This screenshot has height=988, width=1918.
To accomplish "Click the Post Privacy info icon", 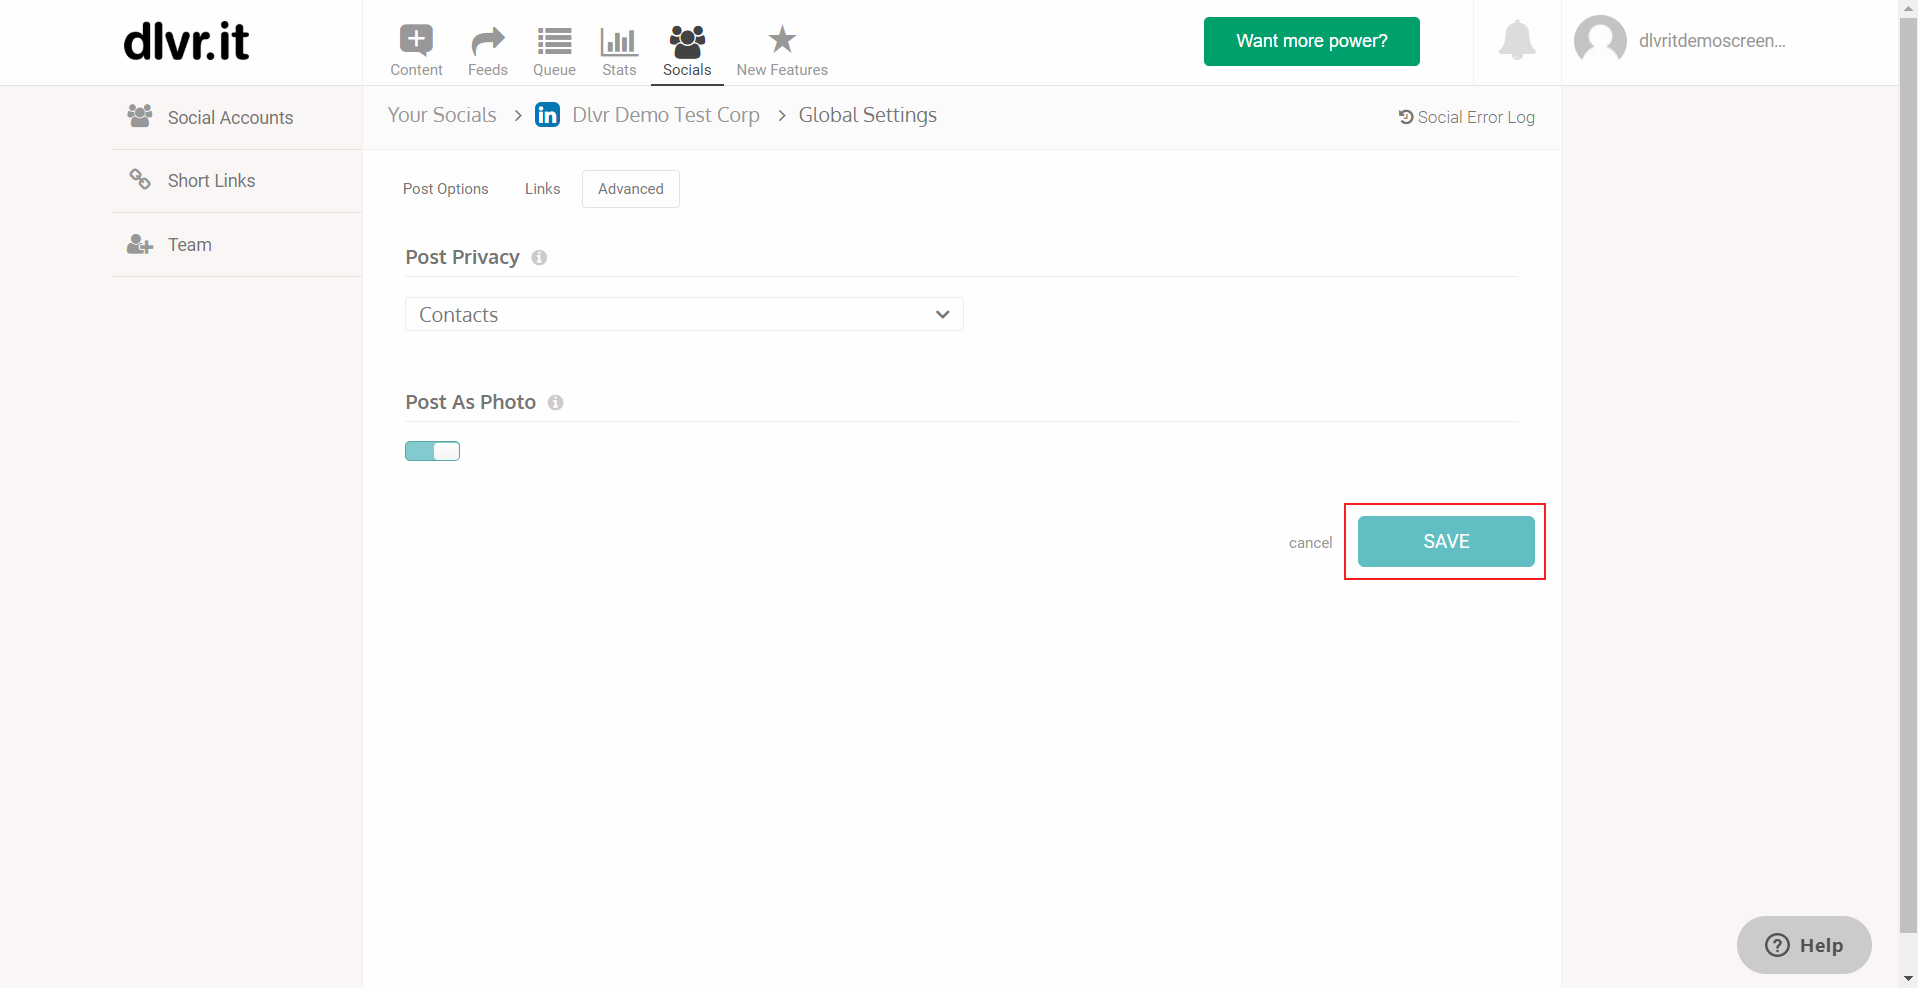I will 539,258.
